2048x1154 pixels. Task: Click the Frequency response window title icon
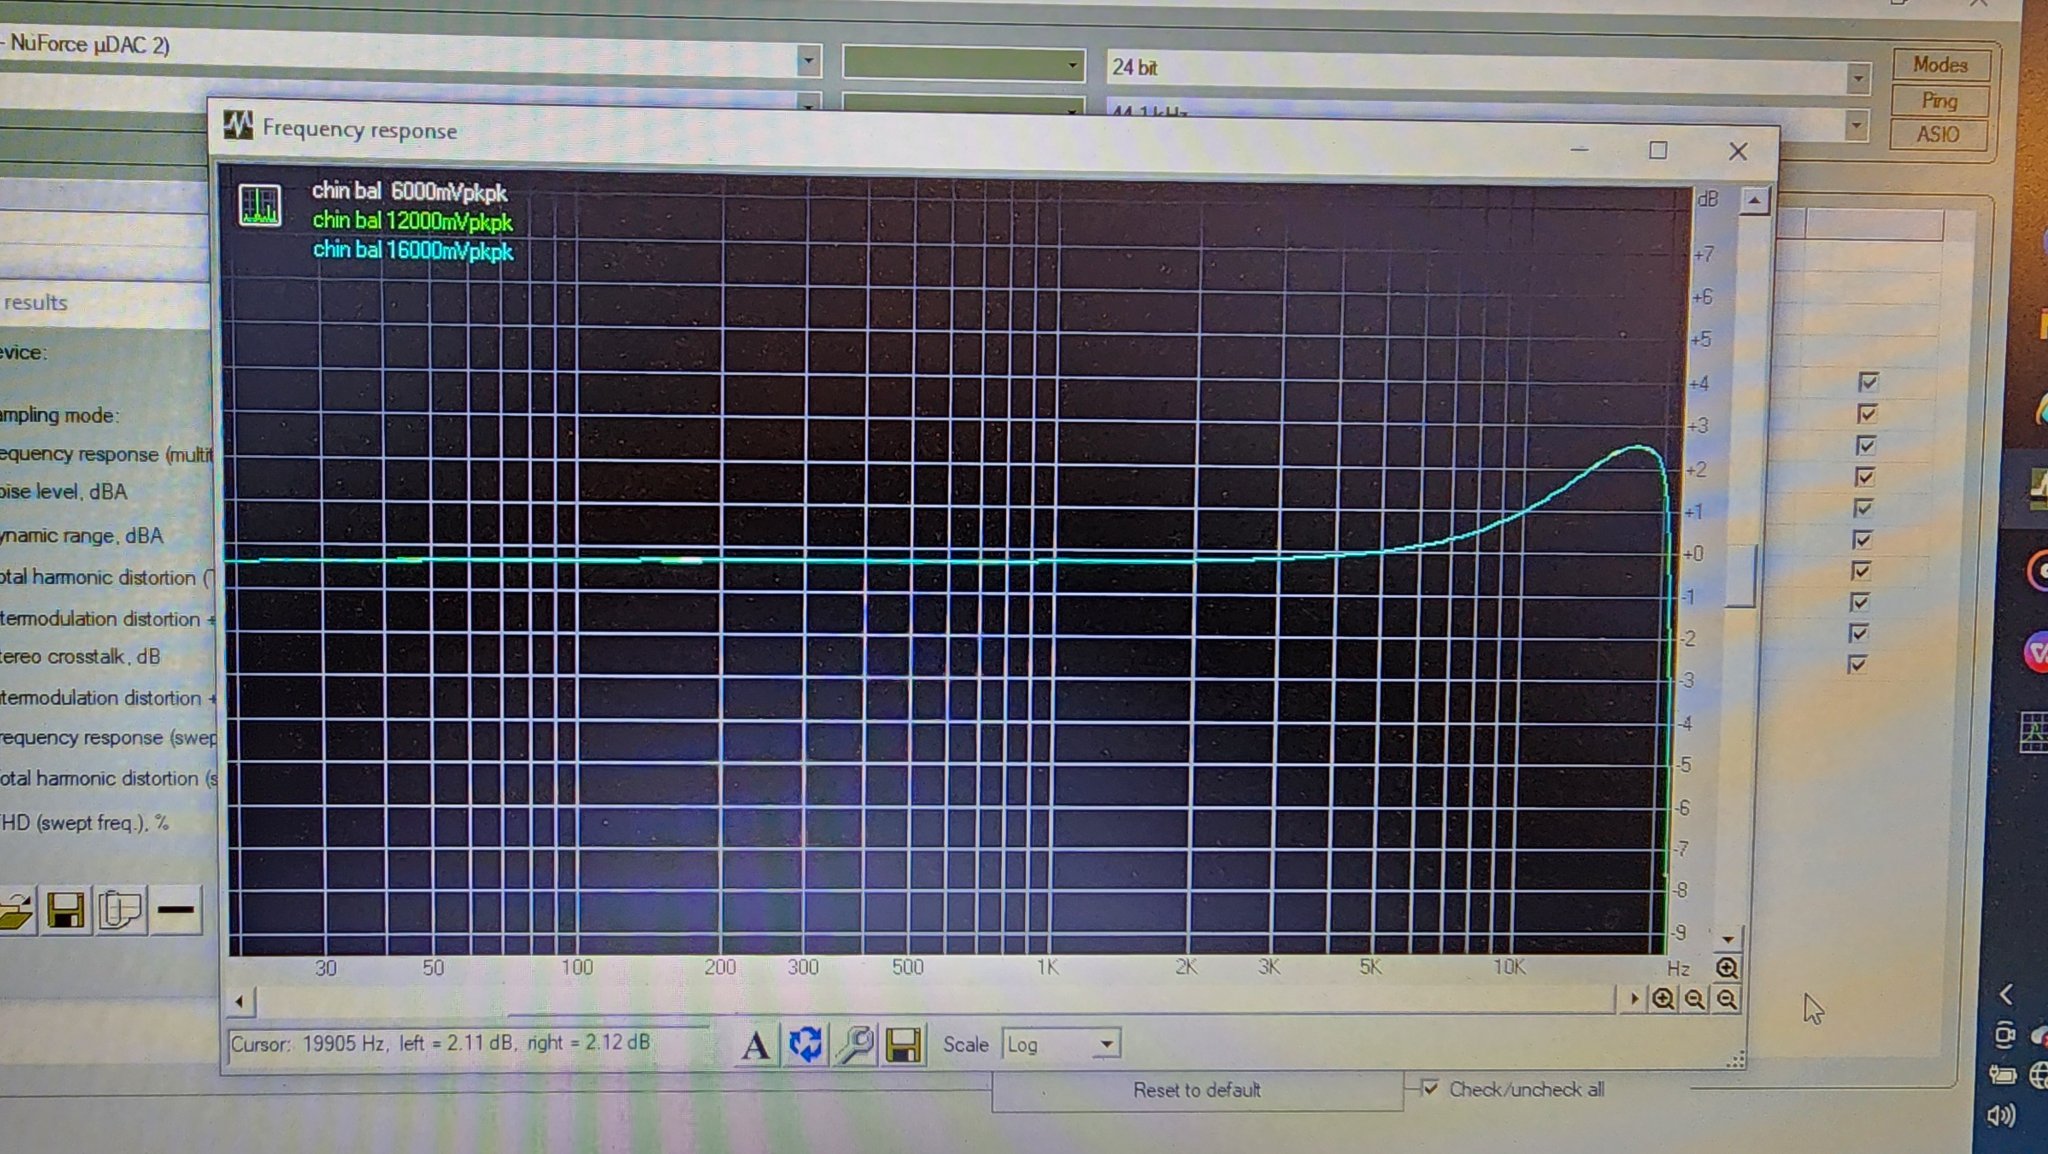[x=238, y=126]
